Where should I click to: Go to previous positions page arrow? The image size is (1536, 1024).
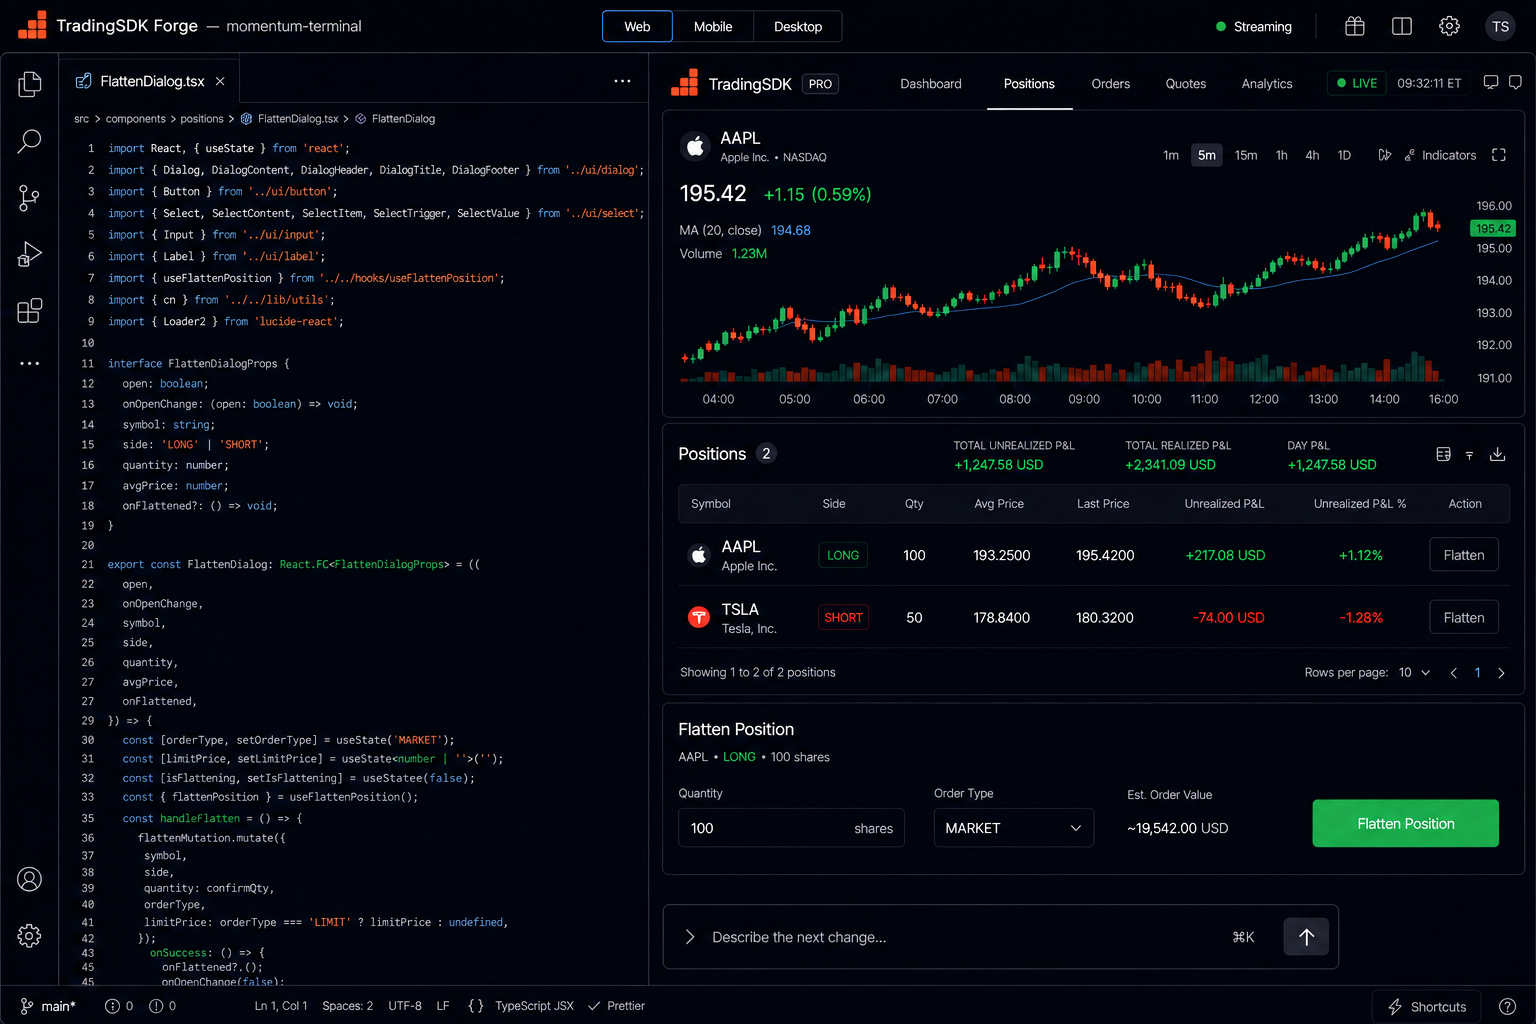tap(1453, 673)
